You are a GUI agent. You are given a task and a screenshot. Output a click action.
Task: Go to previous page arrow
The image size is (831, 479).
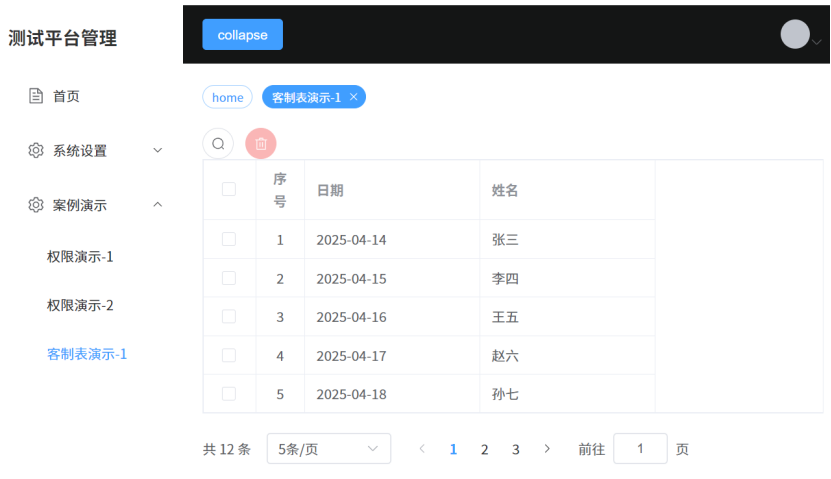click(x=422, y=449)
